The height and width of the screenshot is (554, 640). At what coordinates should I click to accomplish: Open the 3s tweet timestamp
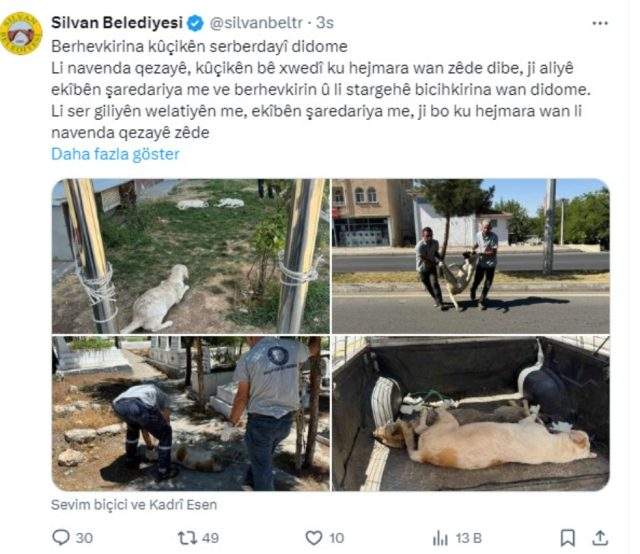[x=325, y=23]
